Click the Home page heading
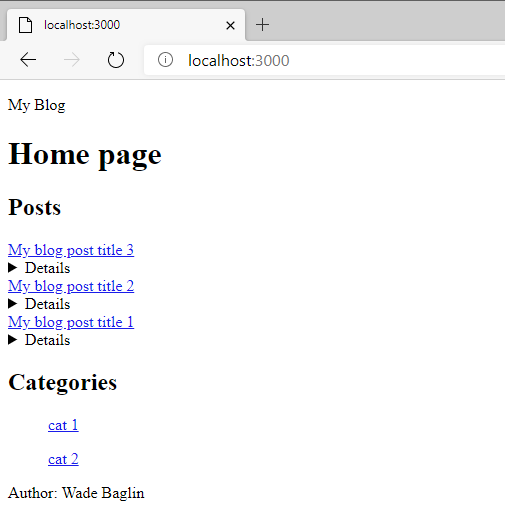The width and height of the screenshot is (505, 523). pyautogui.click(x=85, y=155)
